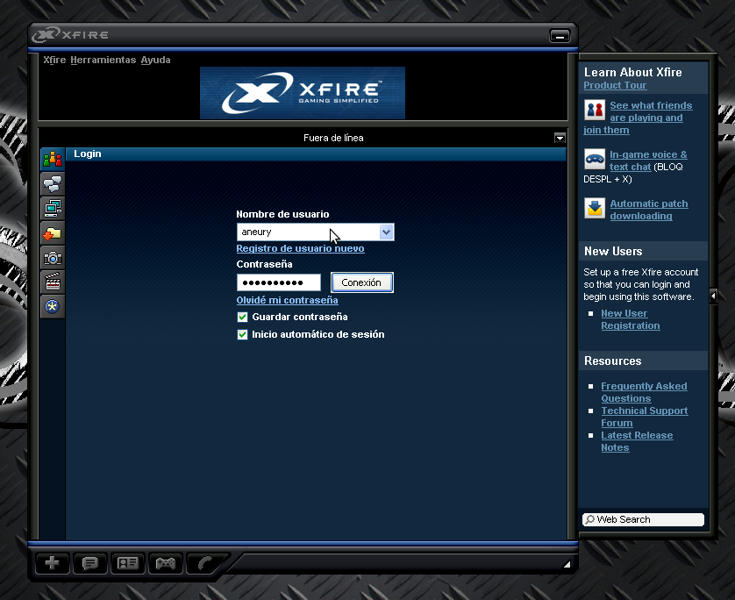Open the Xfire menu

(x=54, y=60)
